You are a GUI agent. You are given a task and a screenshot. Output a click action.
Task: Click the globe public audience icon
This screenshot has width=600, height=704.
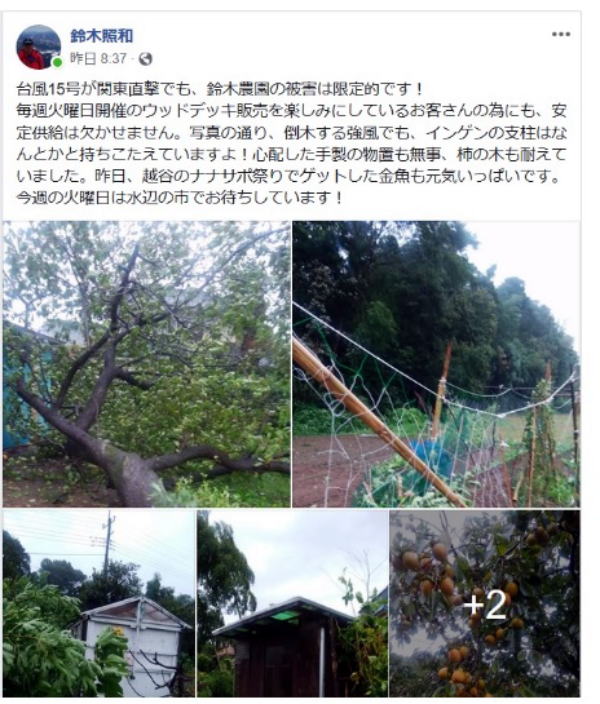pos(145,59)
